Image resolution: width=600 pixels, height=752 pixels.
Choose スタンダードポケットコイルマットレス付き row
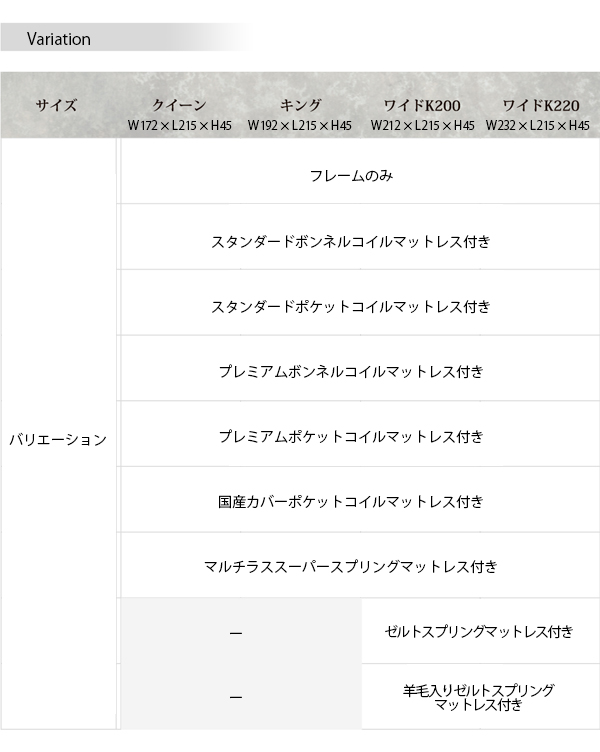click(360, 303)
